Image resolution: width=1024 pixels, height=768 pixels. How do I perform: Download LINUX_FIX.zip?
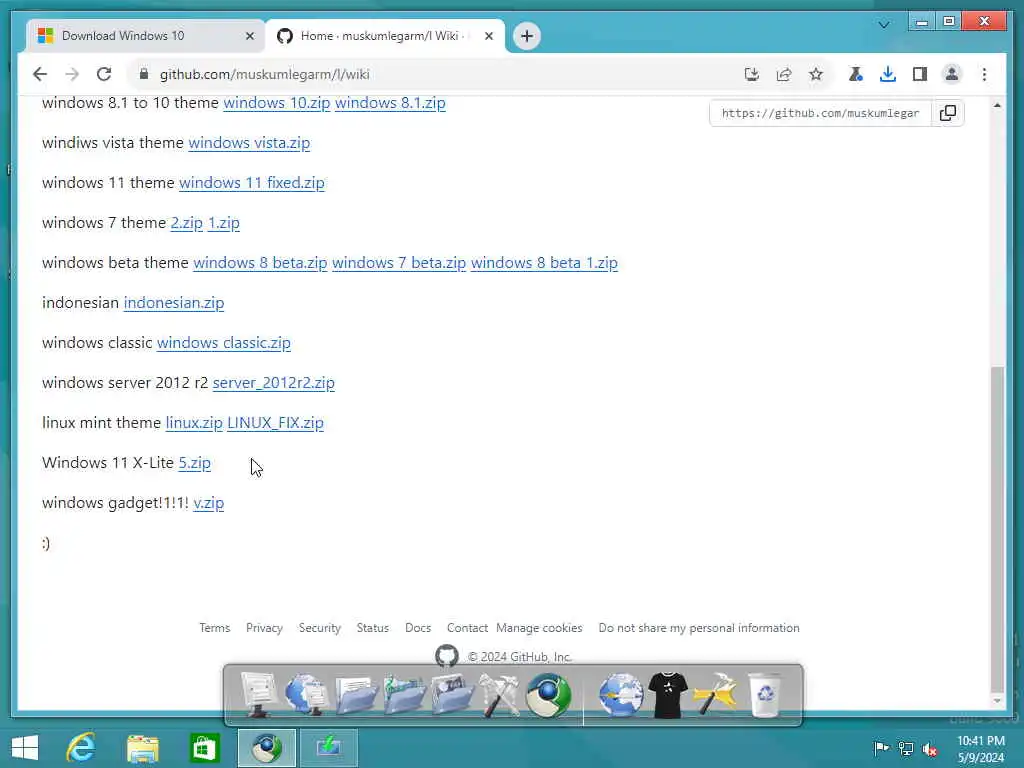[276, 423]
